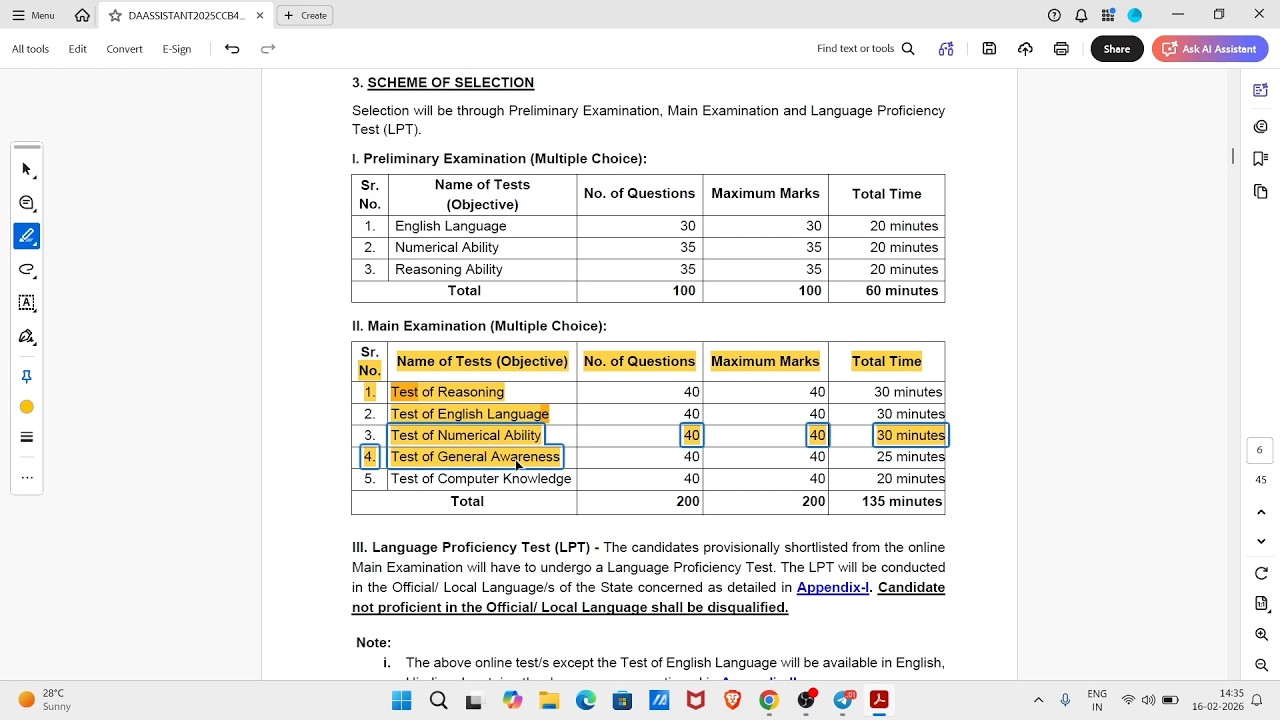Go to previous page arrow

click(x=1261, y=512)
